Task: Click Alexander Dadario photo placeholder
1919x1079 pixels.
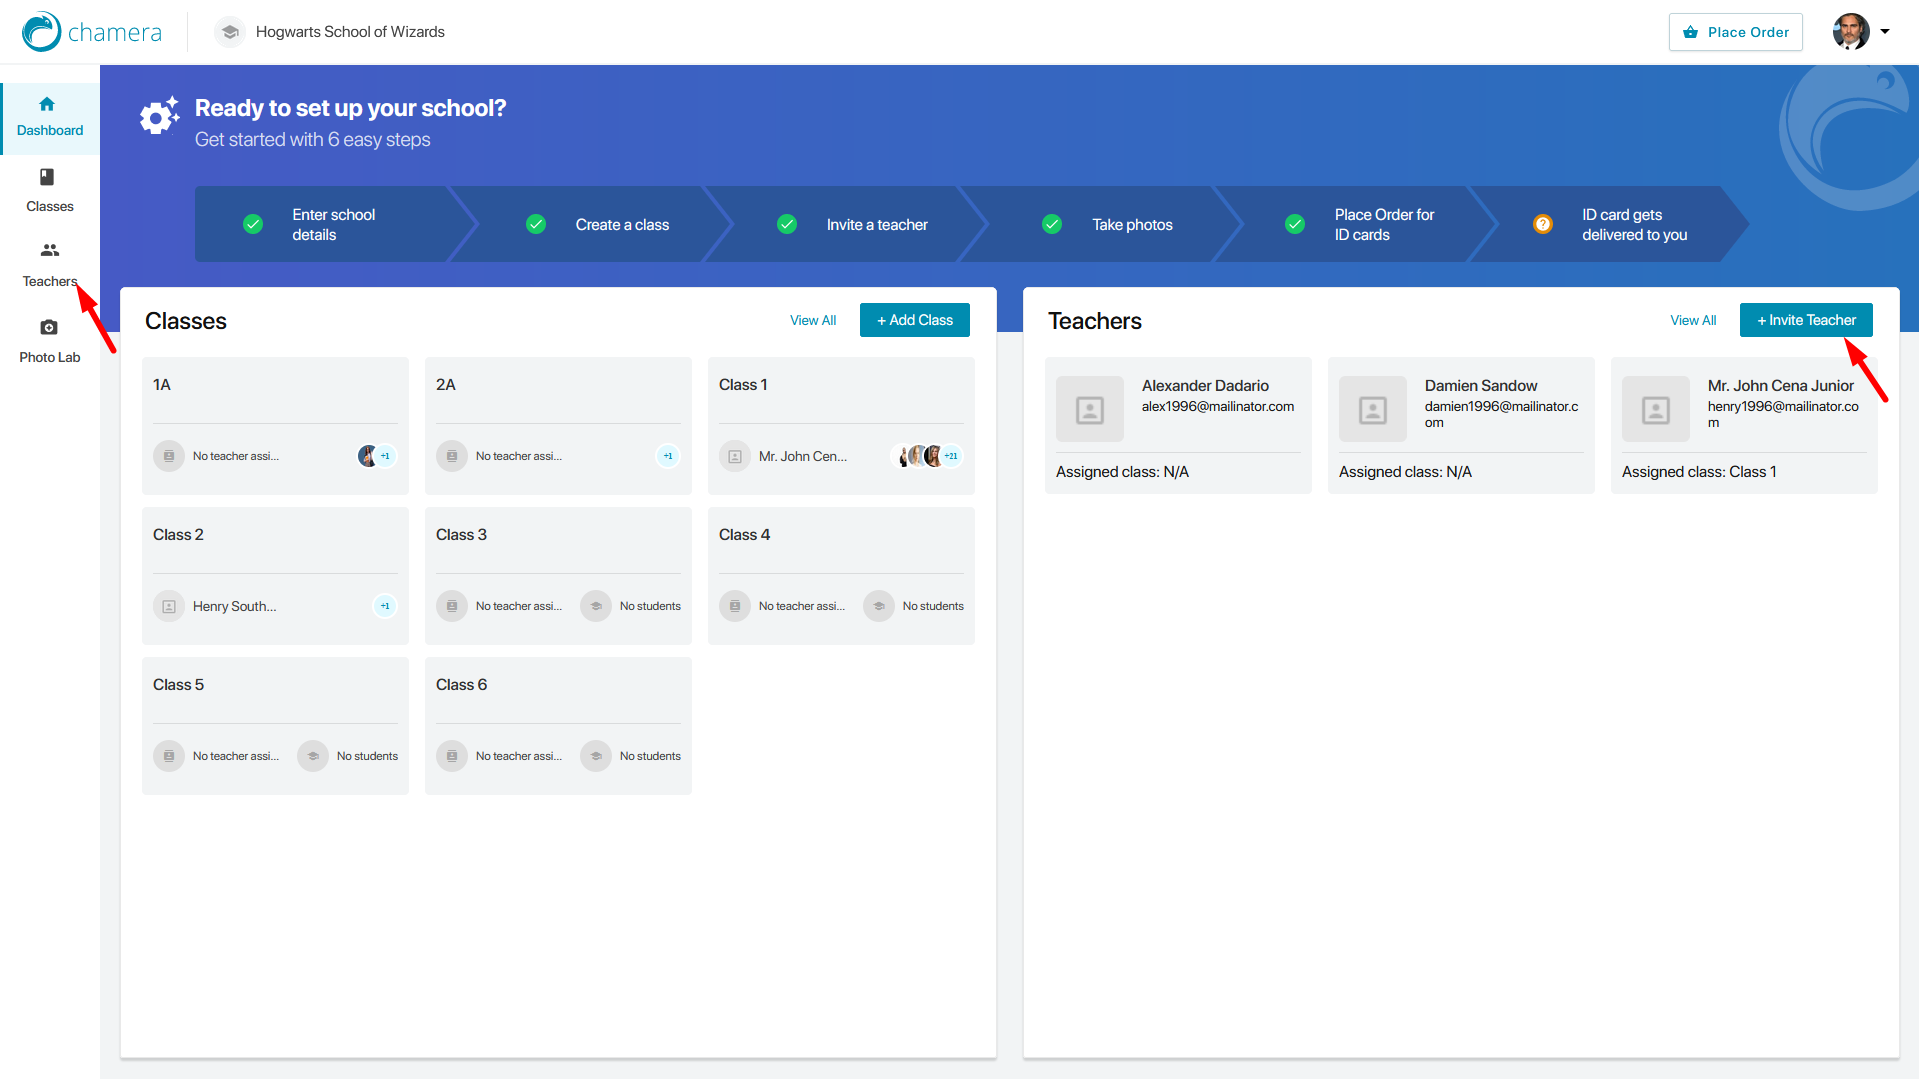Action: (1090, 409)
